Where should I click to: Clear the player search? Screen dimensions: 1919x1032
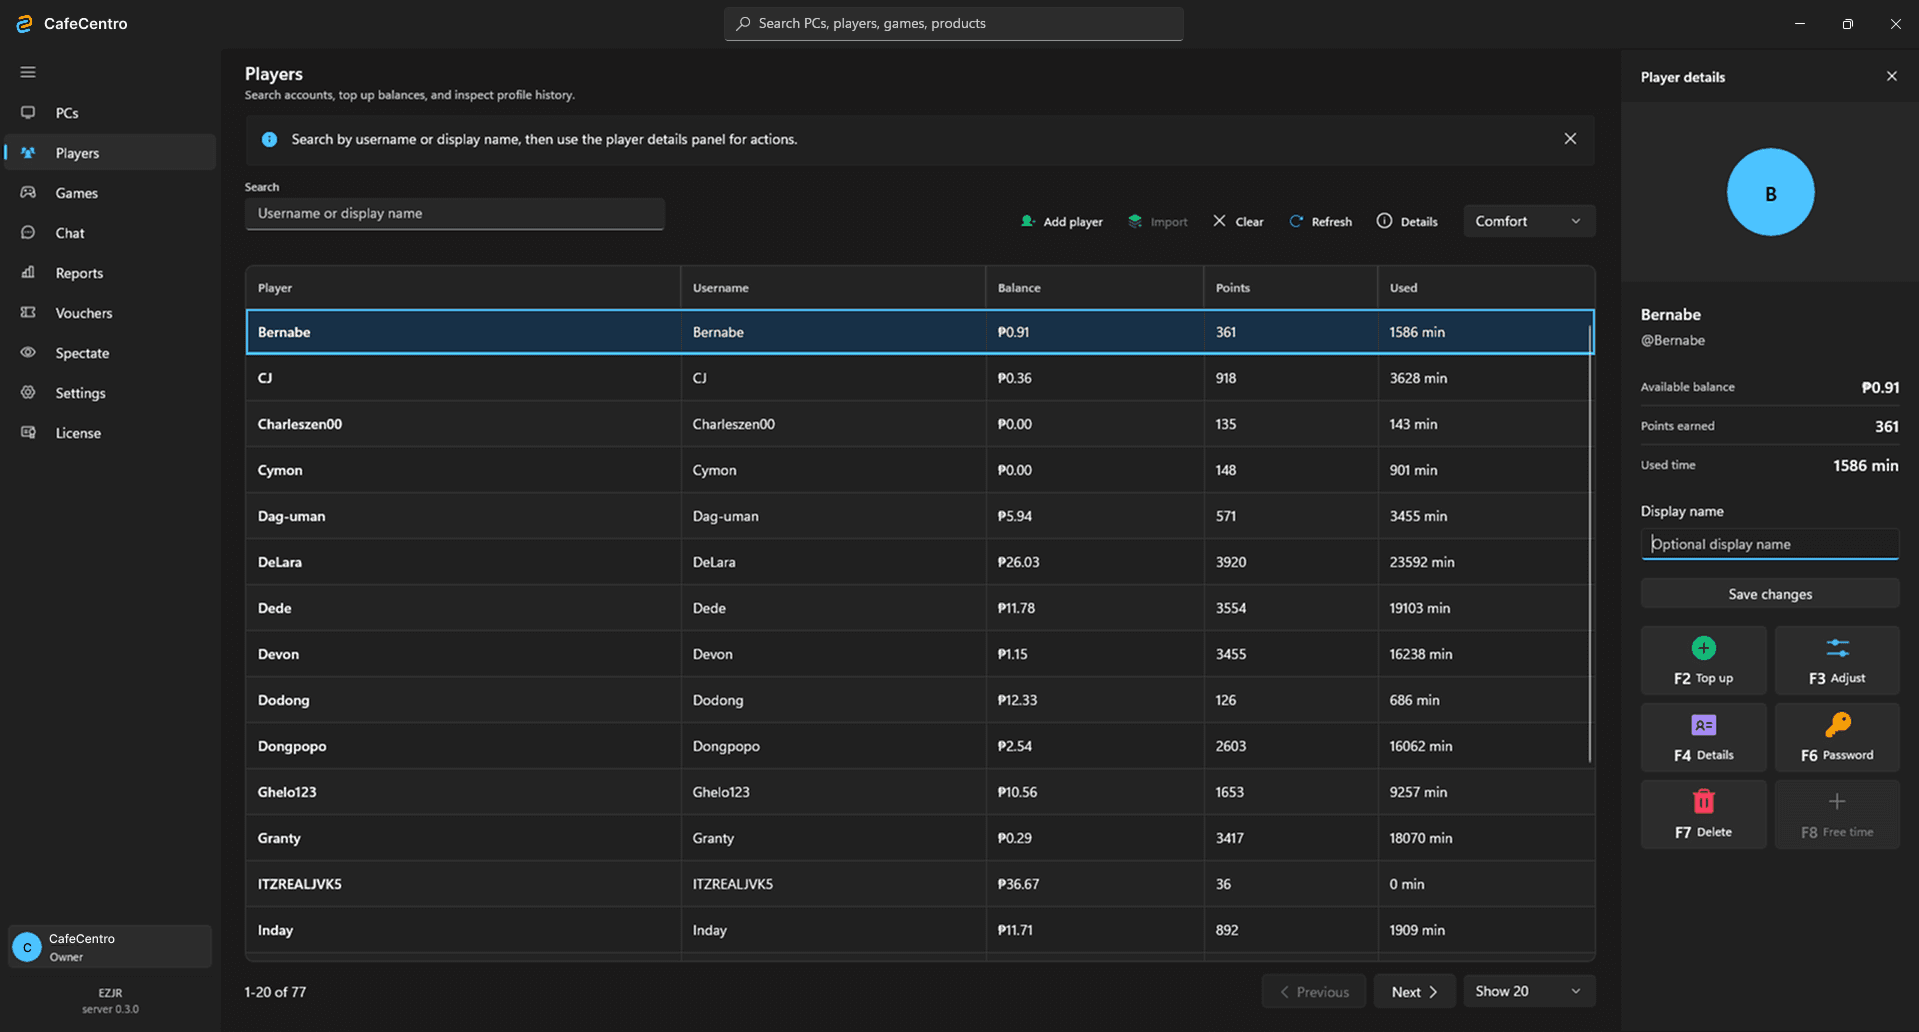coord(1238,221)
